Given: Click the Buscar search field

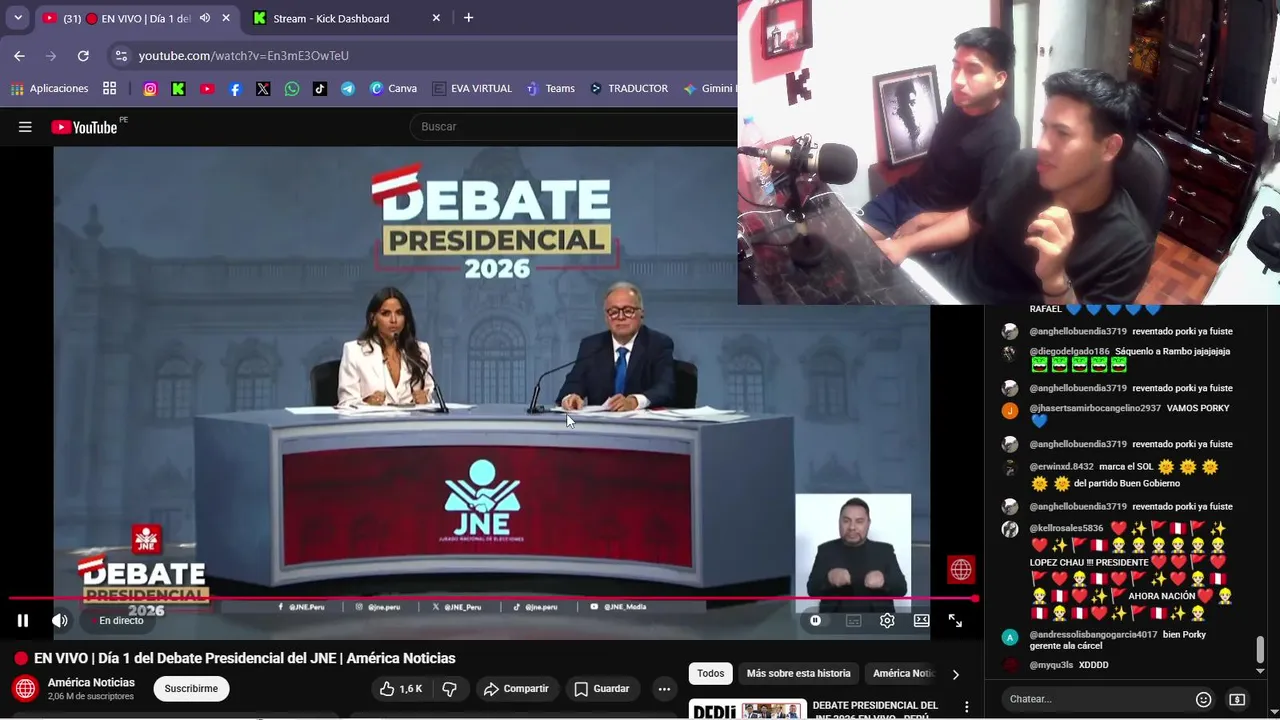Looking at the screenshot, I should point(575,127).
